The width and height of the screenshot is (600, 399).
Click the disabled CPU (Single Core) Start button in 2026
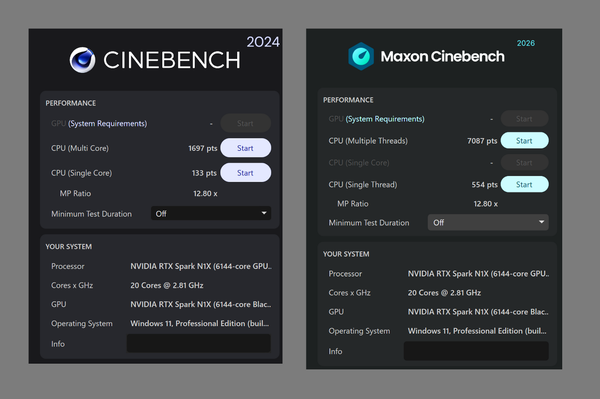[x=524, y=163]
